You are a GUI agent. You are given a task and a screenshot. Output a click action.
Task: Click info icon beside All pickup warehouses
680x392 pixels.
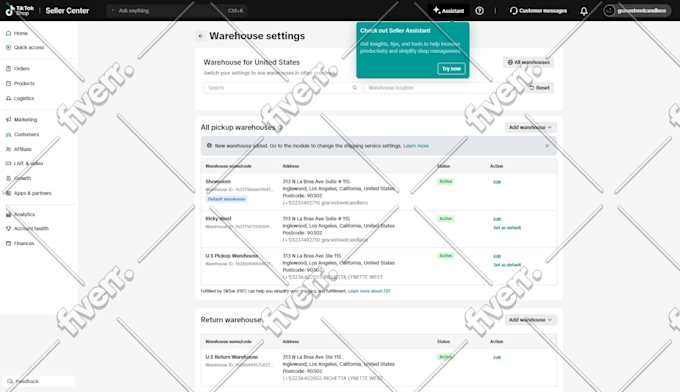click(x=280, y=127)
